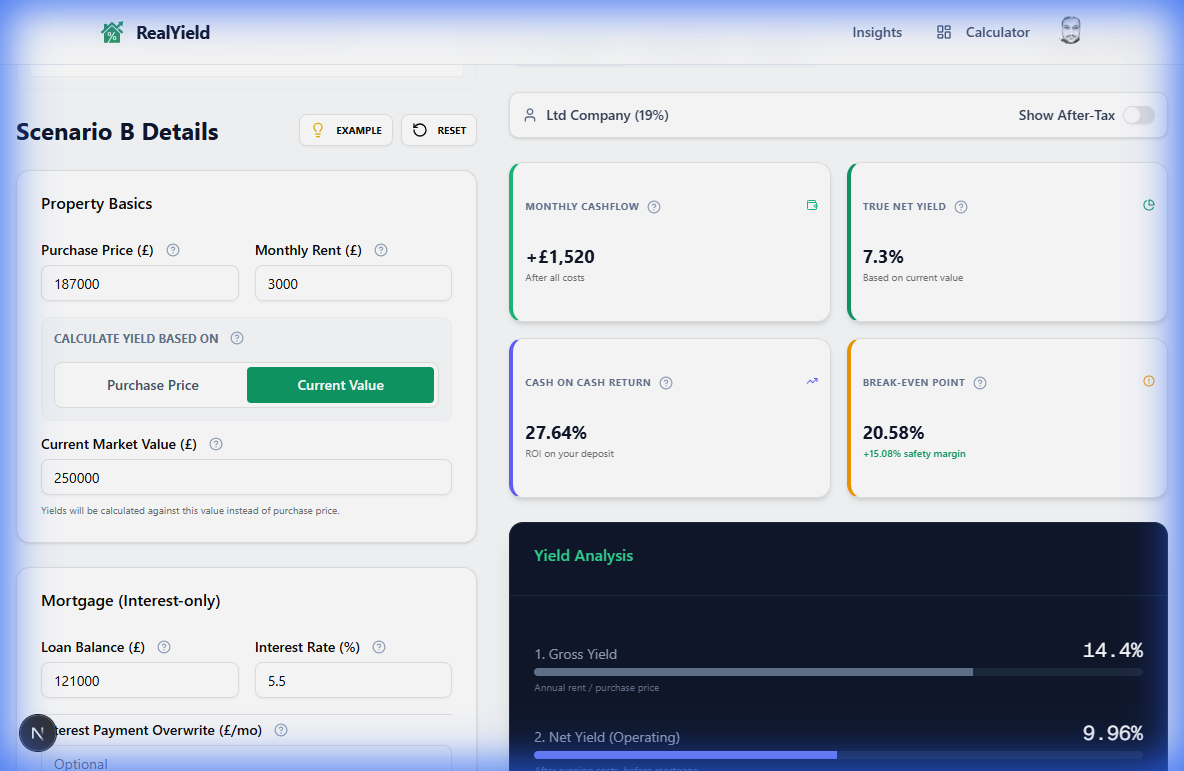Select the Current Value yield basis option
Image resolution: width=1184 pixels, height=771 pixels.
tap(340, 385)
